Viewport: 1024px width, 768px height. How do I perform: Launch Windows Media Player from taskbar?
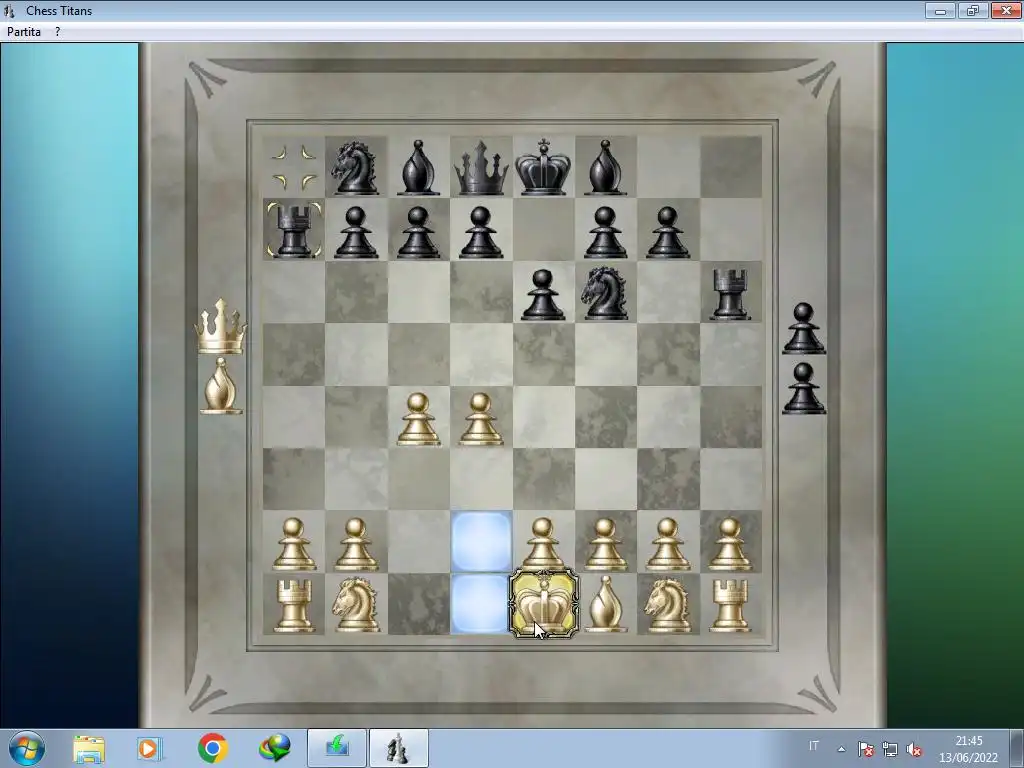(x=149, y=748)
